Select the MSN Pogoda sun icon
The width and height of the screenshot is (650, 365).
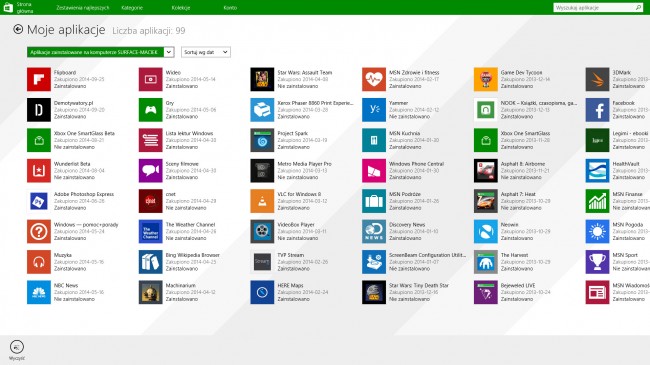[x=597, y=231]
